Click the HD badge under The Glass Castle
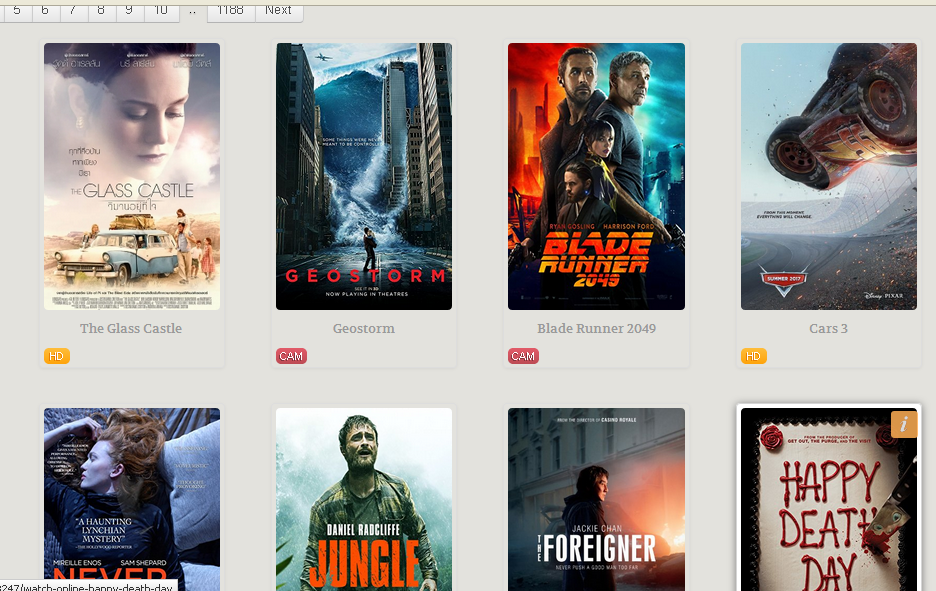936x591 pixels. [x=57, y=356]
